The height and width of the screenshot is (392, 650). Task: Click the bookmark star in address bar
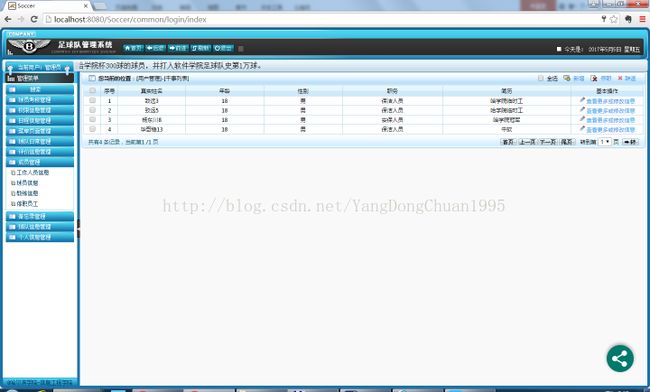(614, 19)
